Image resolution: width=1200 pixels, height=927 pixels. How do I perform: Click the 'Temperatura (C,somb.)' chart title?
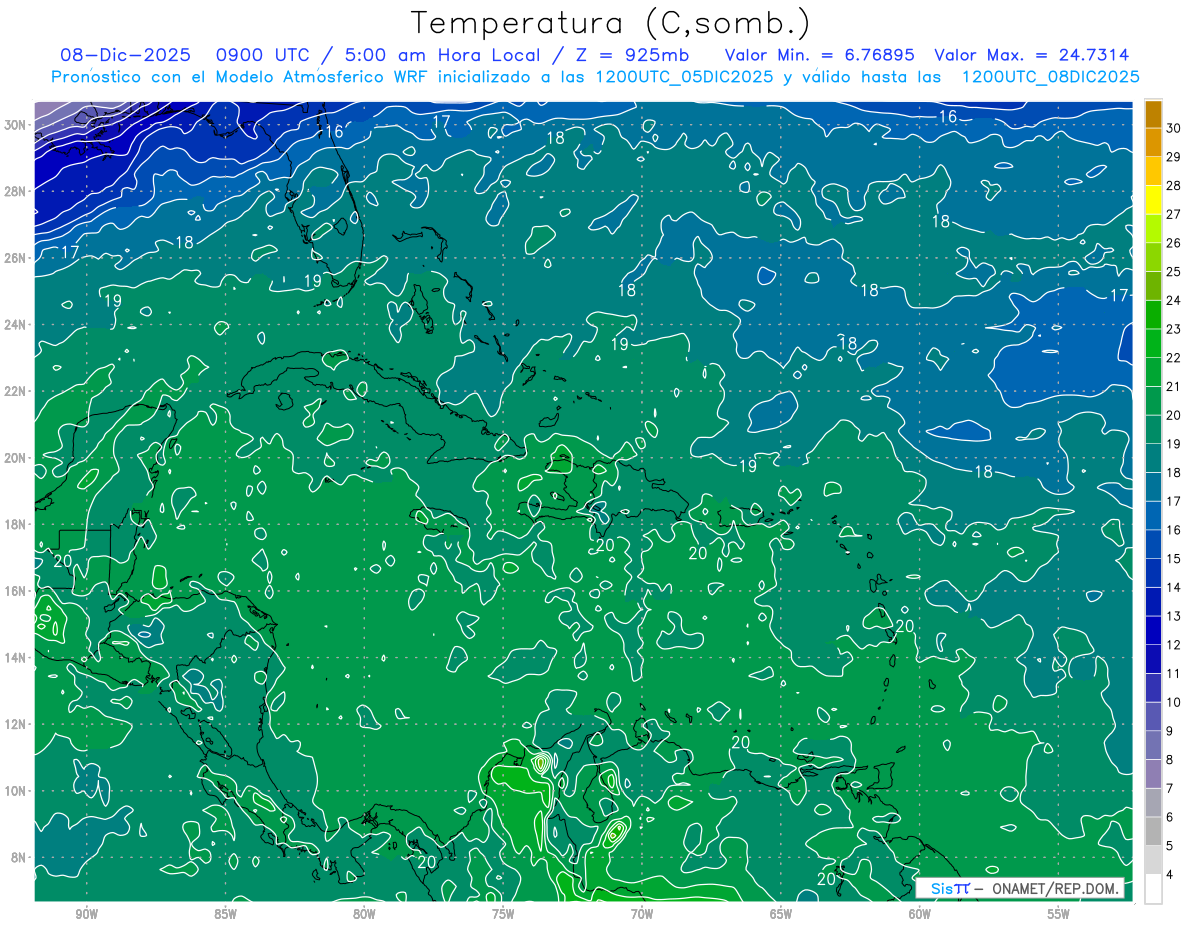[611, 23]
